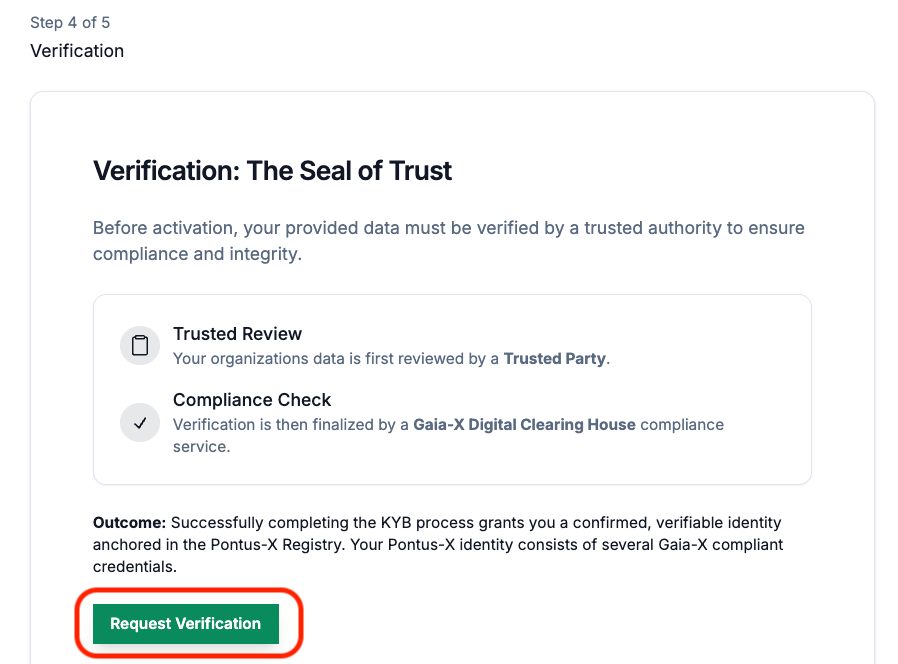This screenshot has height=664, width=898.
Task: Click the Trusted Review title
Action: point(237,334)
